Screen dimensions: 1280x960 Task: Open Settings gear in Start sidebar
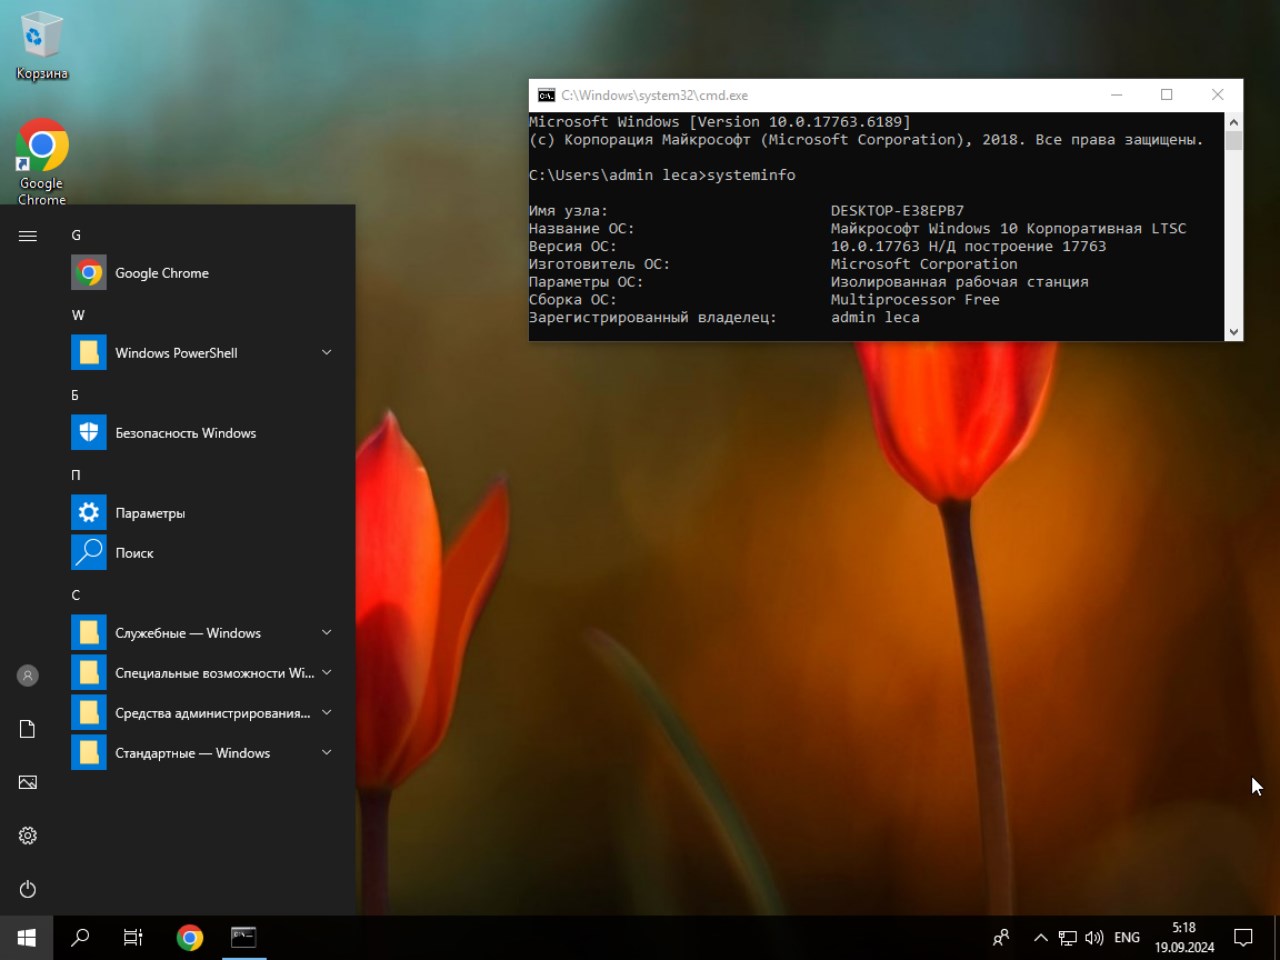pos(28,835)
